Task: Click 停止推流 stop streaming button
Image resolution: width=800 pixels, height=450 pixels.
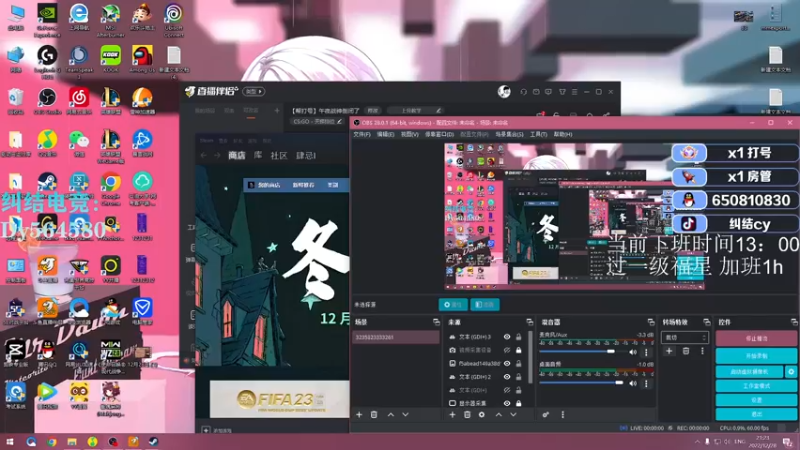Action: click(756, 338)
